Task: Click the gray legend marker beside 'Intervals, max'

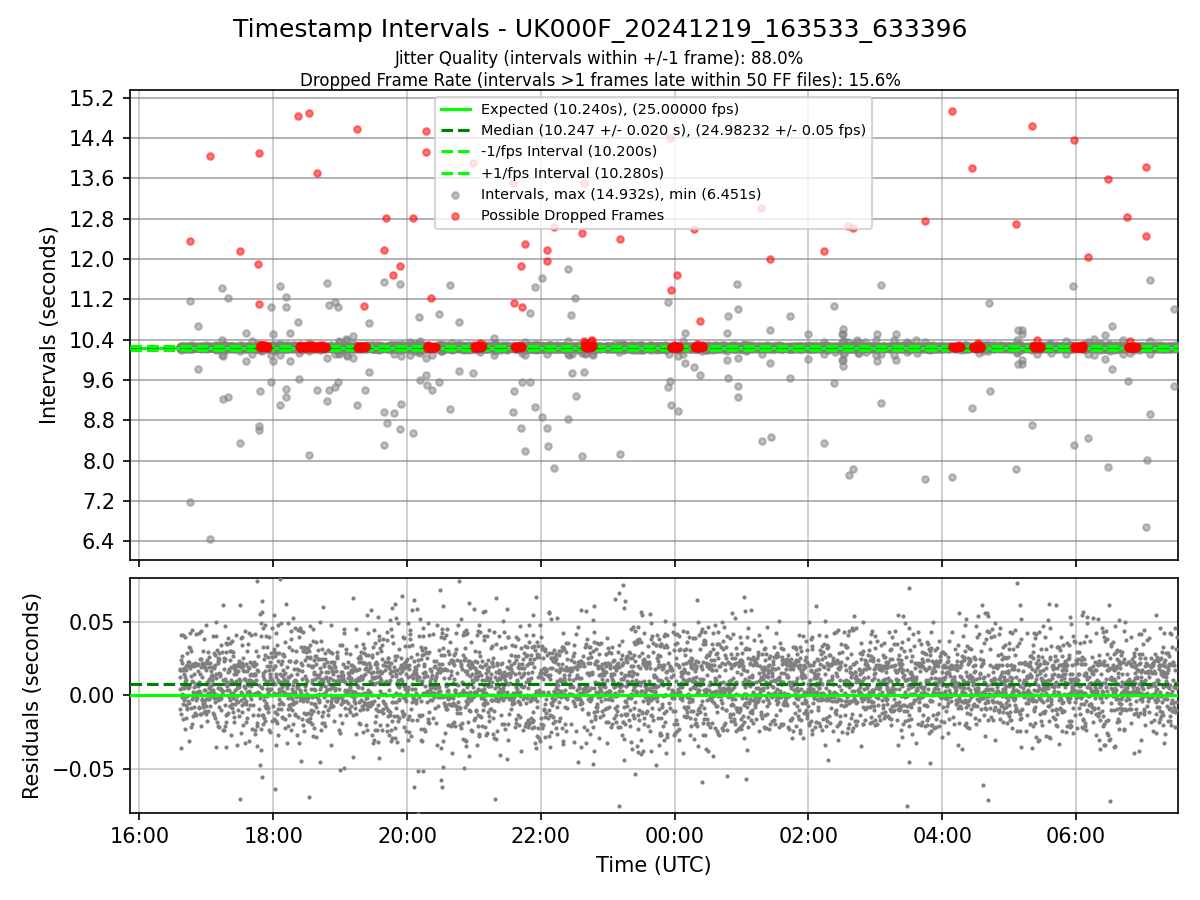Action: coord(455,194)
